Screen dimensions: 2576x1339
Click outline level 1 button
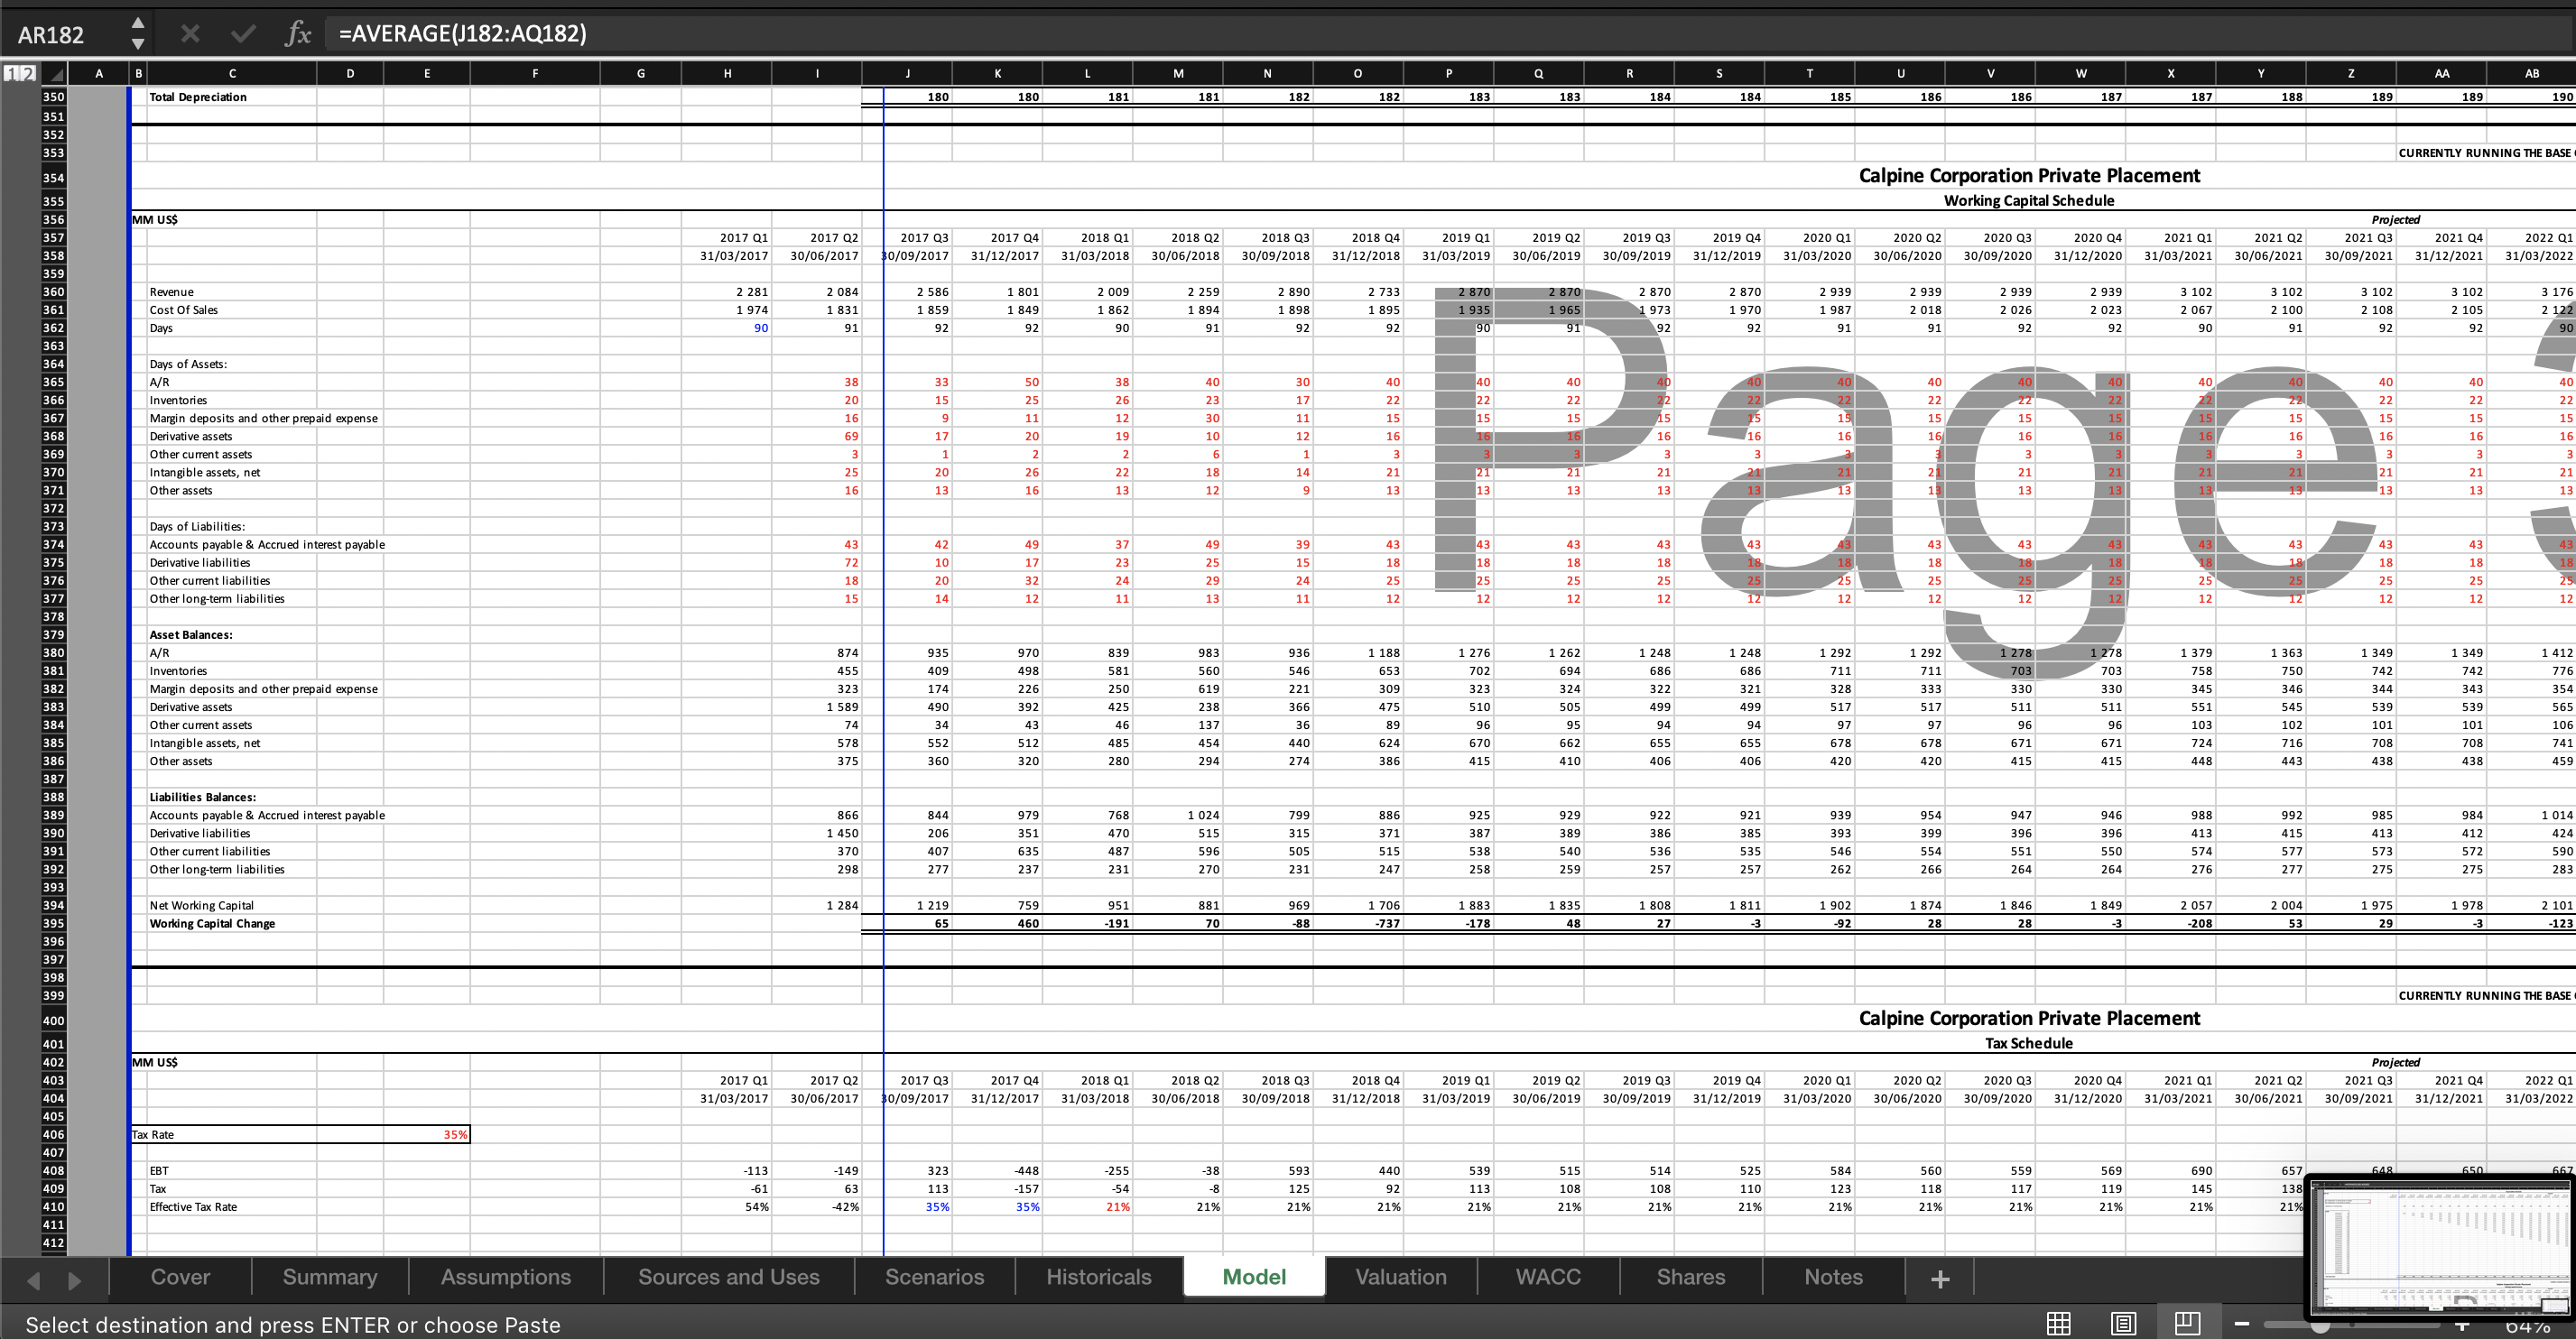(x=10, y=73)
